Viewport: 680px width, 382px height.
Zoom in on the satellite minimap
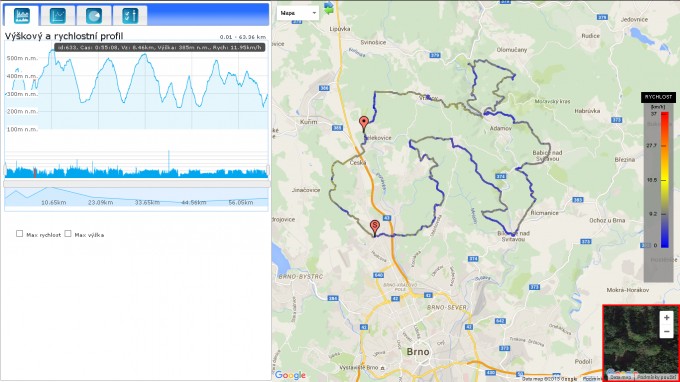(667, 318)
